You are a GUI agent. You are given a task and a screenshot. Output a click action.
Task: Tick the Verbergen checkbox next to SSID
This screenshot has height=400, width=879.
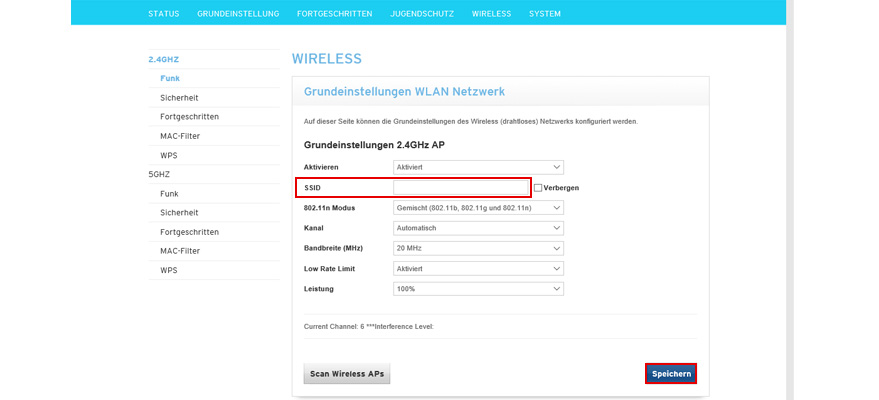point(538,188)
